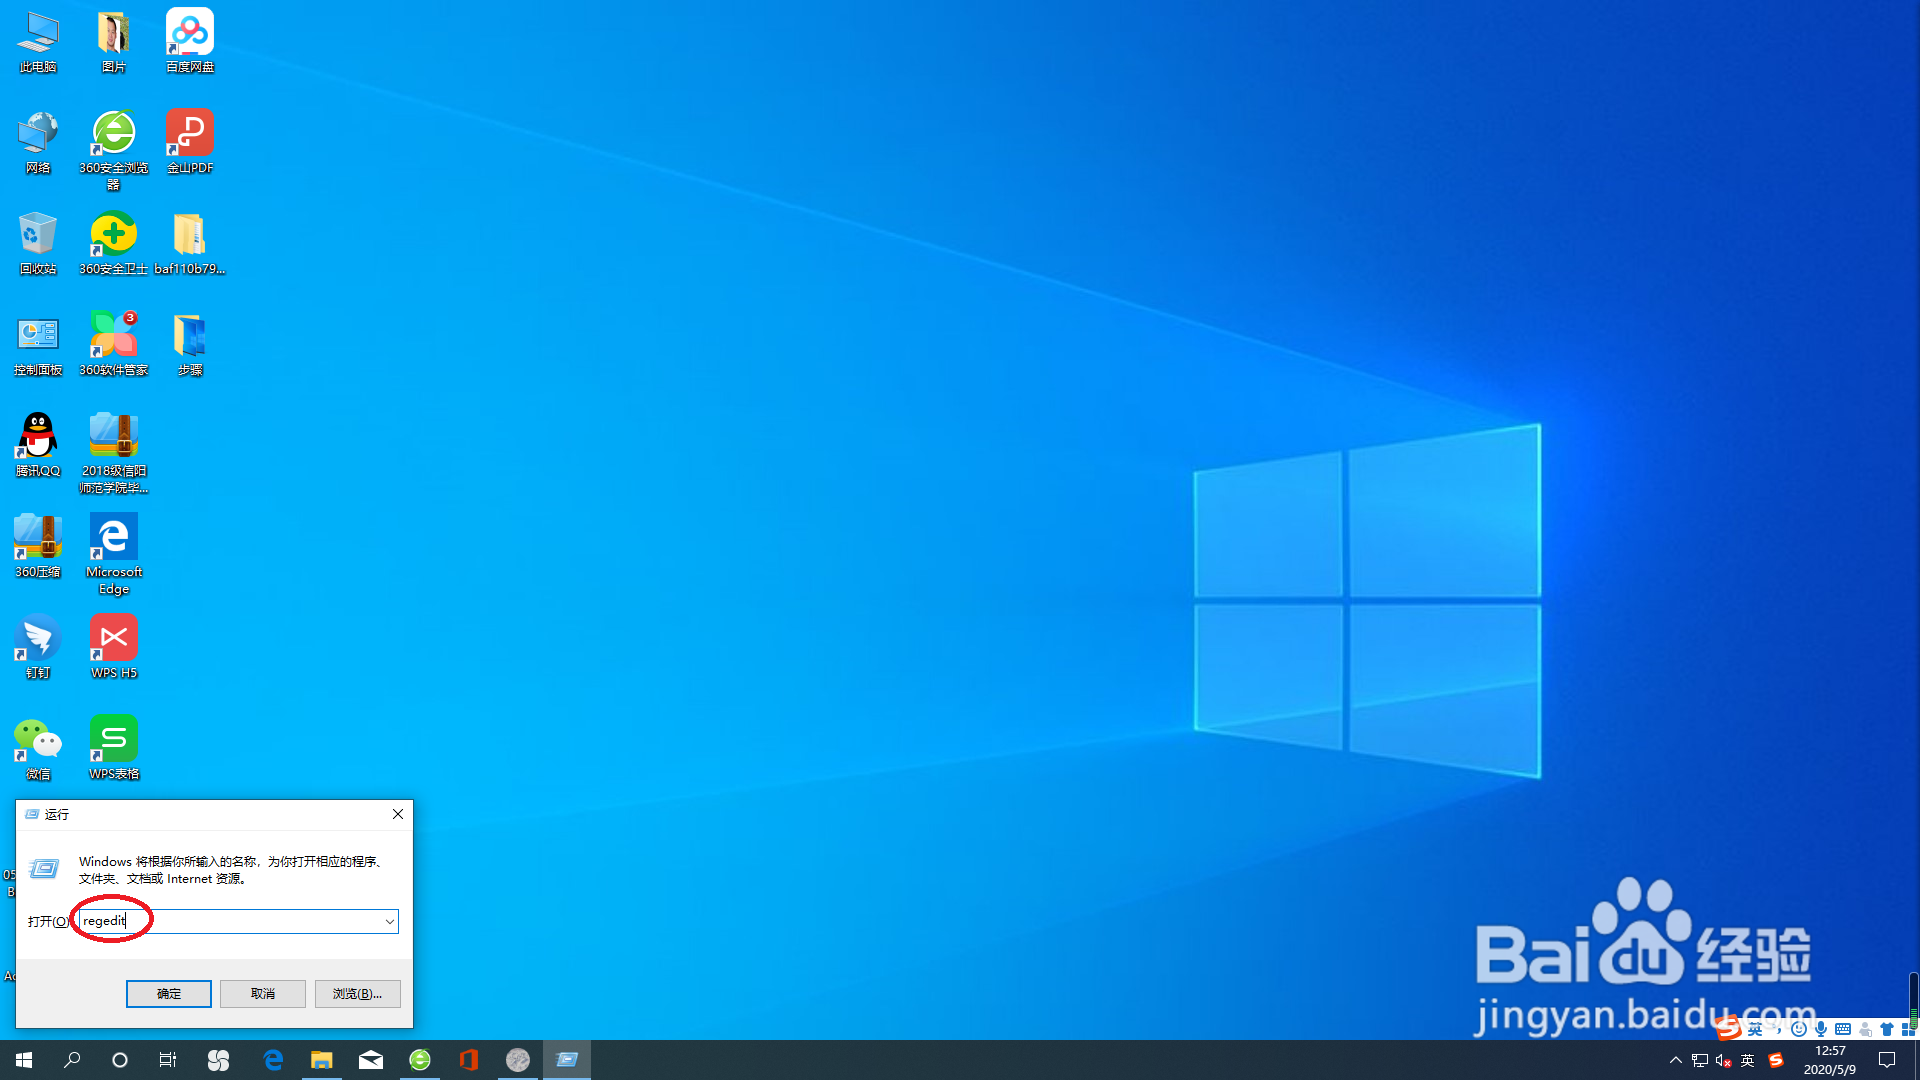Select the 网络 desktop icon

coord(38,143)
